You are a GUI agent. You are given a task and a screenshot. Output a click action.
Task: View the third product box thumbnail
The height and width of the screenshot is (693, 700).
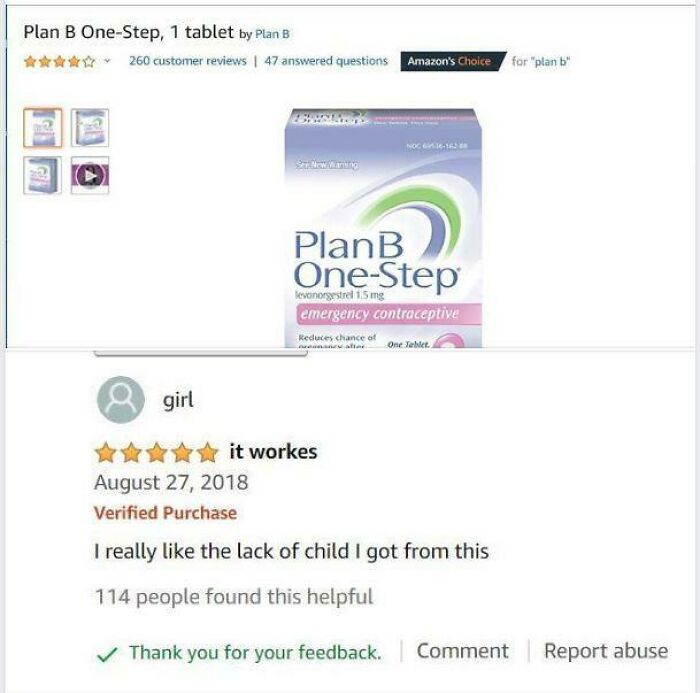42,175
